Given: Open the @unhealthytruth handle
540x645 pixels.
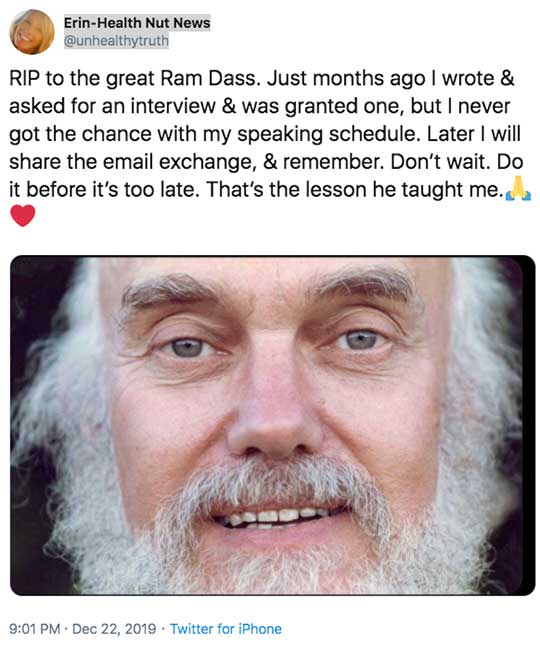Looking at the screenshot, I should pyautogui.click(x=116, y=41).
